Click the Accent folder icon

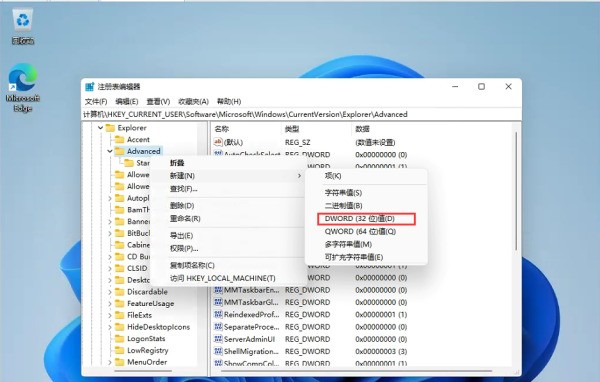tap(120, 139)
